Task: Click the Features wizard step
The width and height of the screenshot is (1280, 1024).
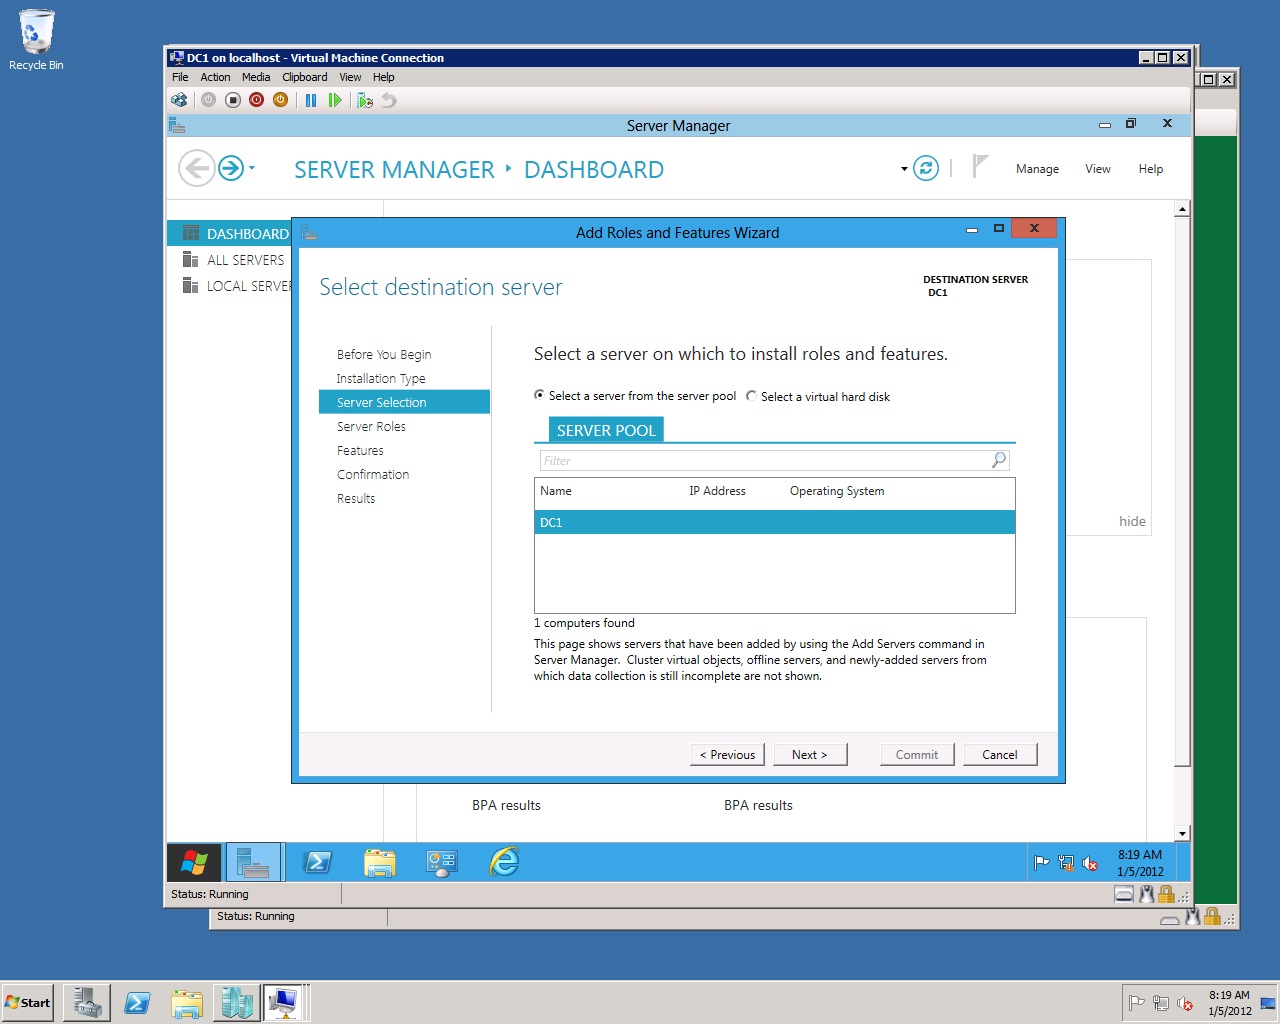Action: (x=360, y=450)
